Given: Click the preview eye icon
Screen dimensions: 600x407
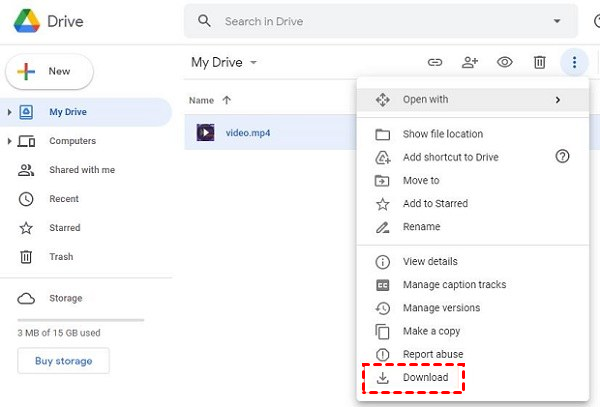Looking at the screenshot, I should coord(505,62).
